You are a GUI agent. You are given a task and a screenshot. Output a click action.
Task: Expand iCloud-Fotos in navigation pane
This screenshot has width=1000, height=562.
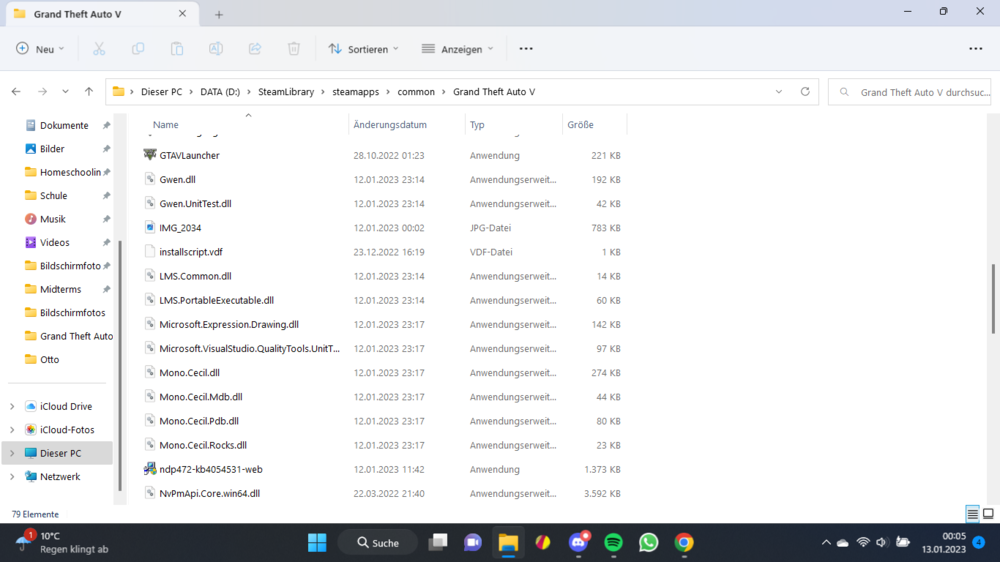12,430
